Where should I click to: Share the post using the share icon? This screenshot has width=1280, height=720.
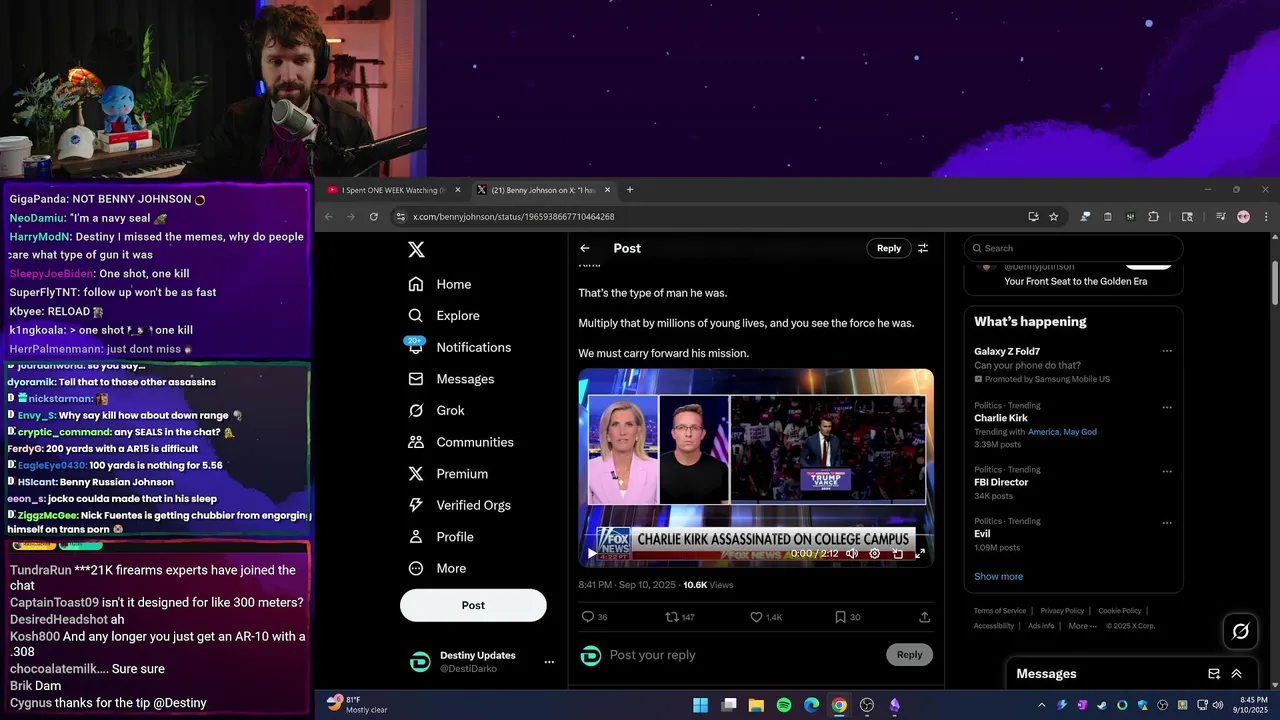tap(924, 617)
